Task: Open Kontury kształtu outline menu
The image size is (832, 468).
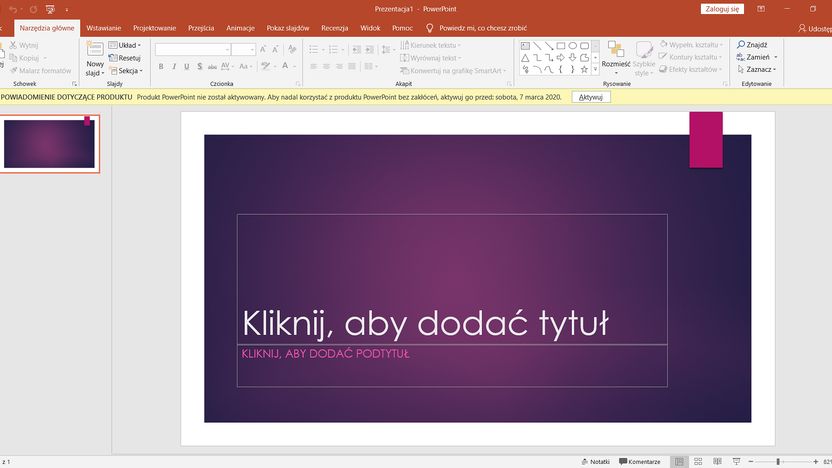Action: click(x=689, y=57)
